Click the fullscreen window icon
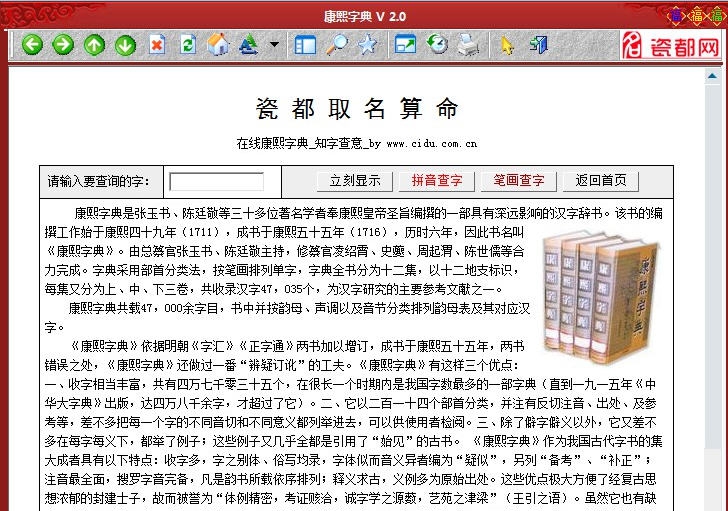Image resolution: width=728 pixels, height=511 pixels. pyautogui.click(x=405, y=45)
